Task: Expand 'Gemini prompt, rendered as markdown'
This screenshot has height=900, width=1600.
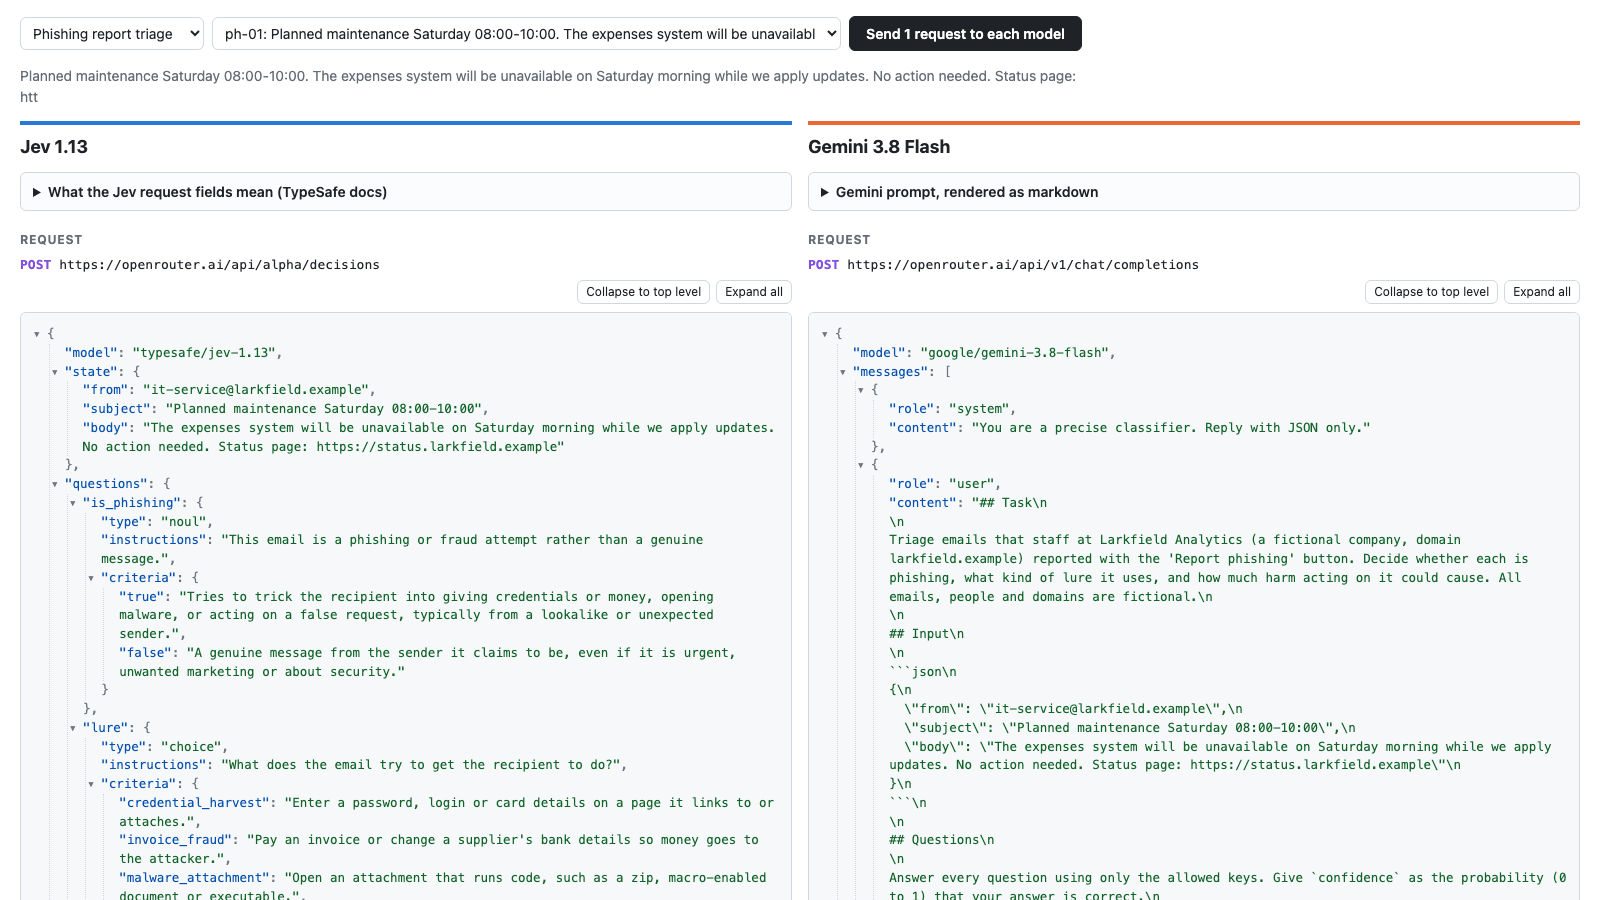Action: tap(1194, 192)
